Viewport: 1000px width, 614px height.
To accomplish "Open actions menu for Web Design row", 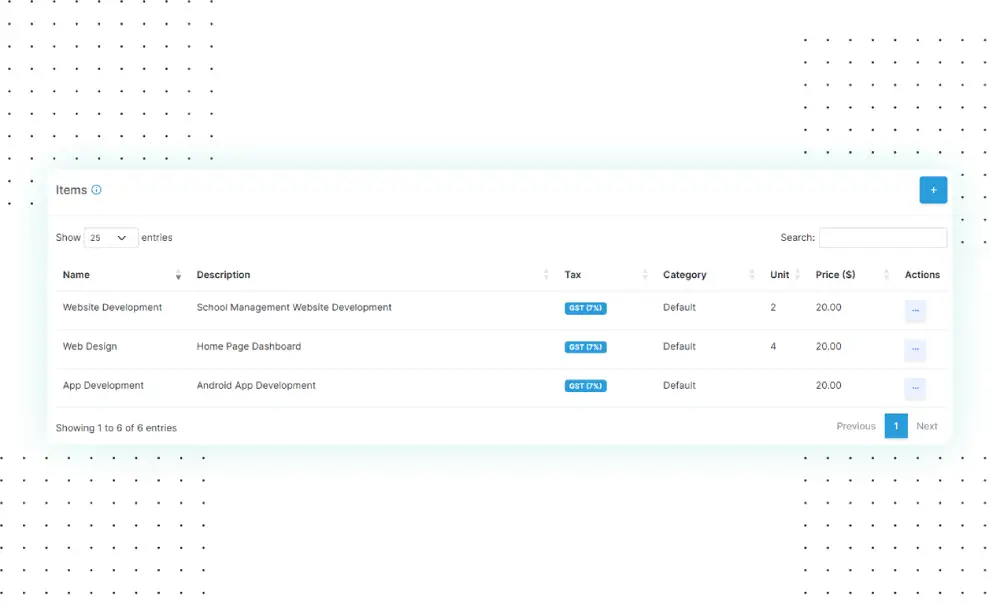I will (x=915, y=350).
